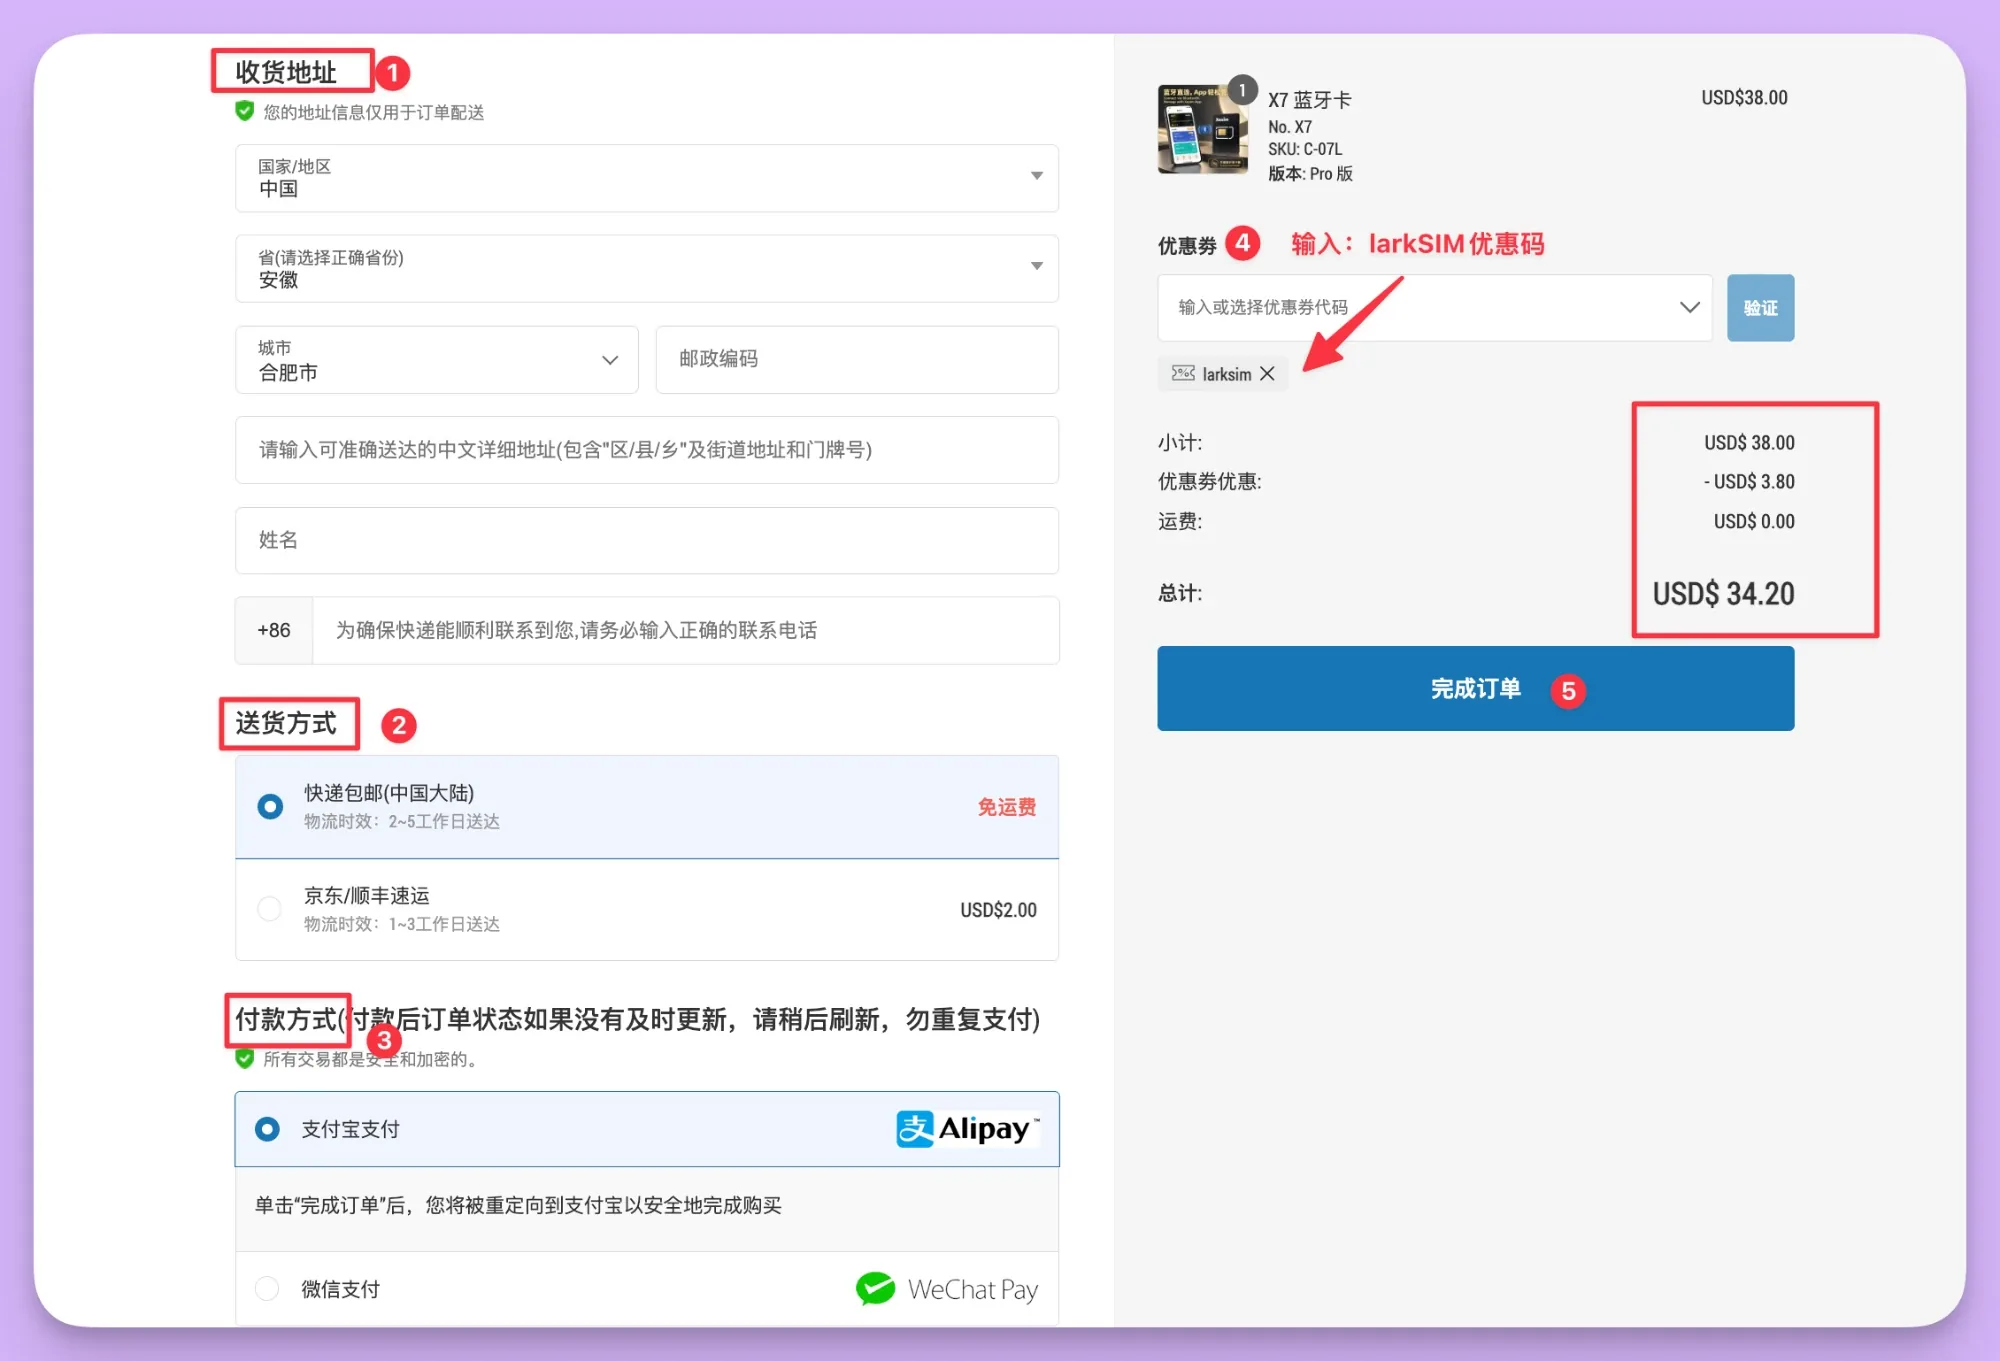This screenshot has height=1361, width=2000.
Task: Click the green shield icon beside 所有交易都是安全和加密的
Action: coord(244,1058)
